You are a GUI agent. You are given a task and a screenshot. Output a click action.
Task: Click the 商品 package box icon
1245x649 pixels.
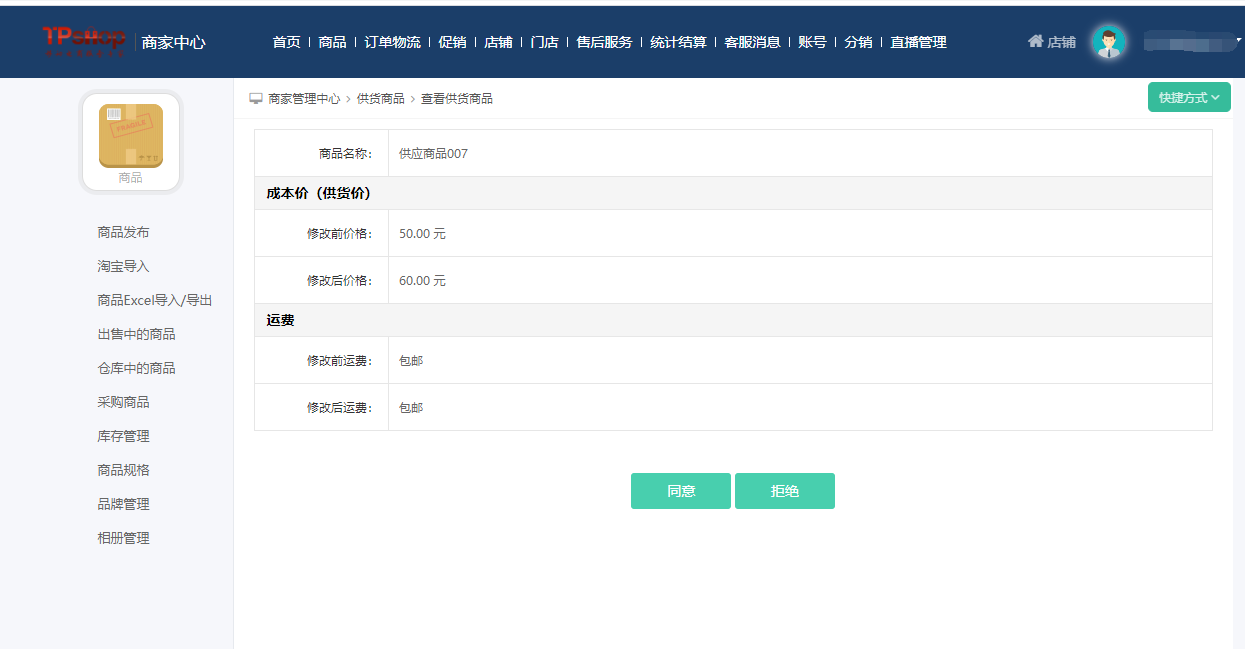coord(131,136)
